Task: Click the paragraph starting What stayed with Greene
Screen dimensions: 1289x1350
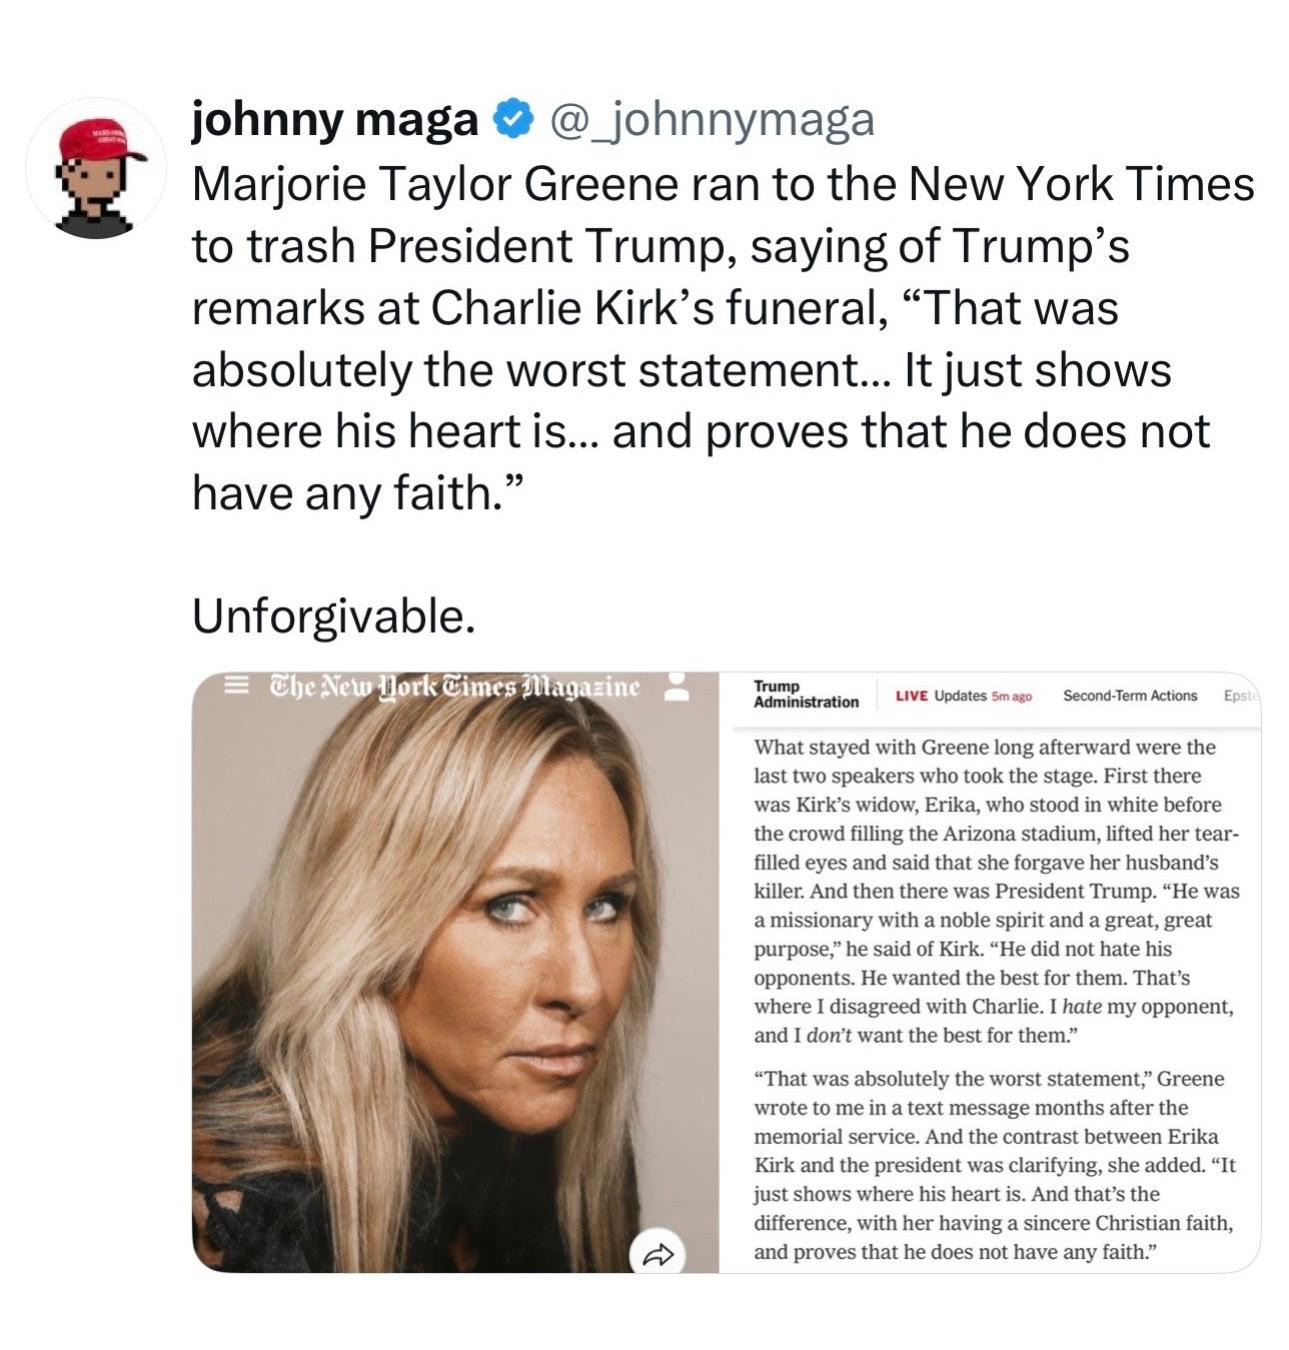Action: [x=996, y=890]
